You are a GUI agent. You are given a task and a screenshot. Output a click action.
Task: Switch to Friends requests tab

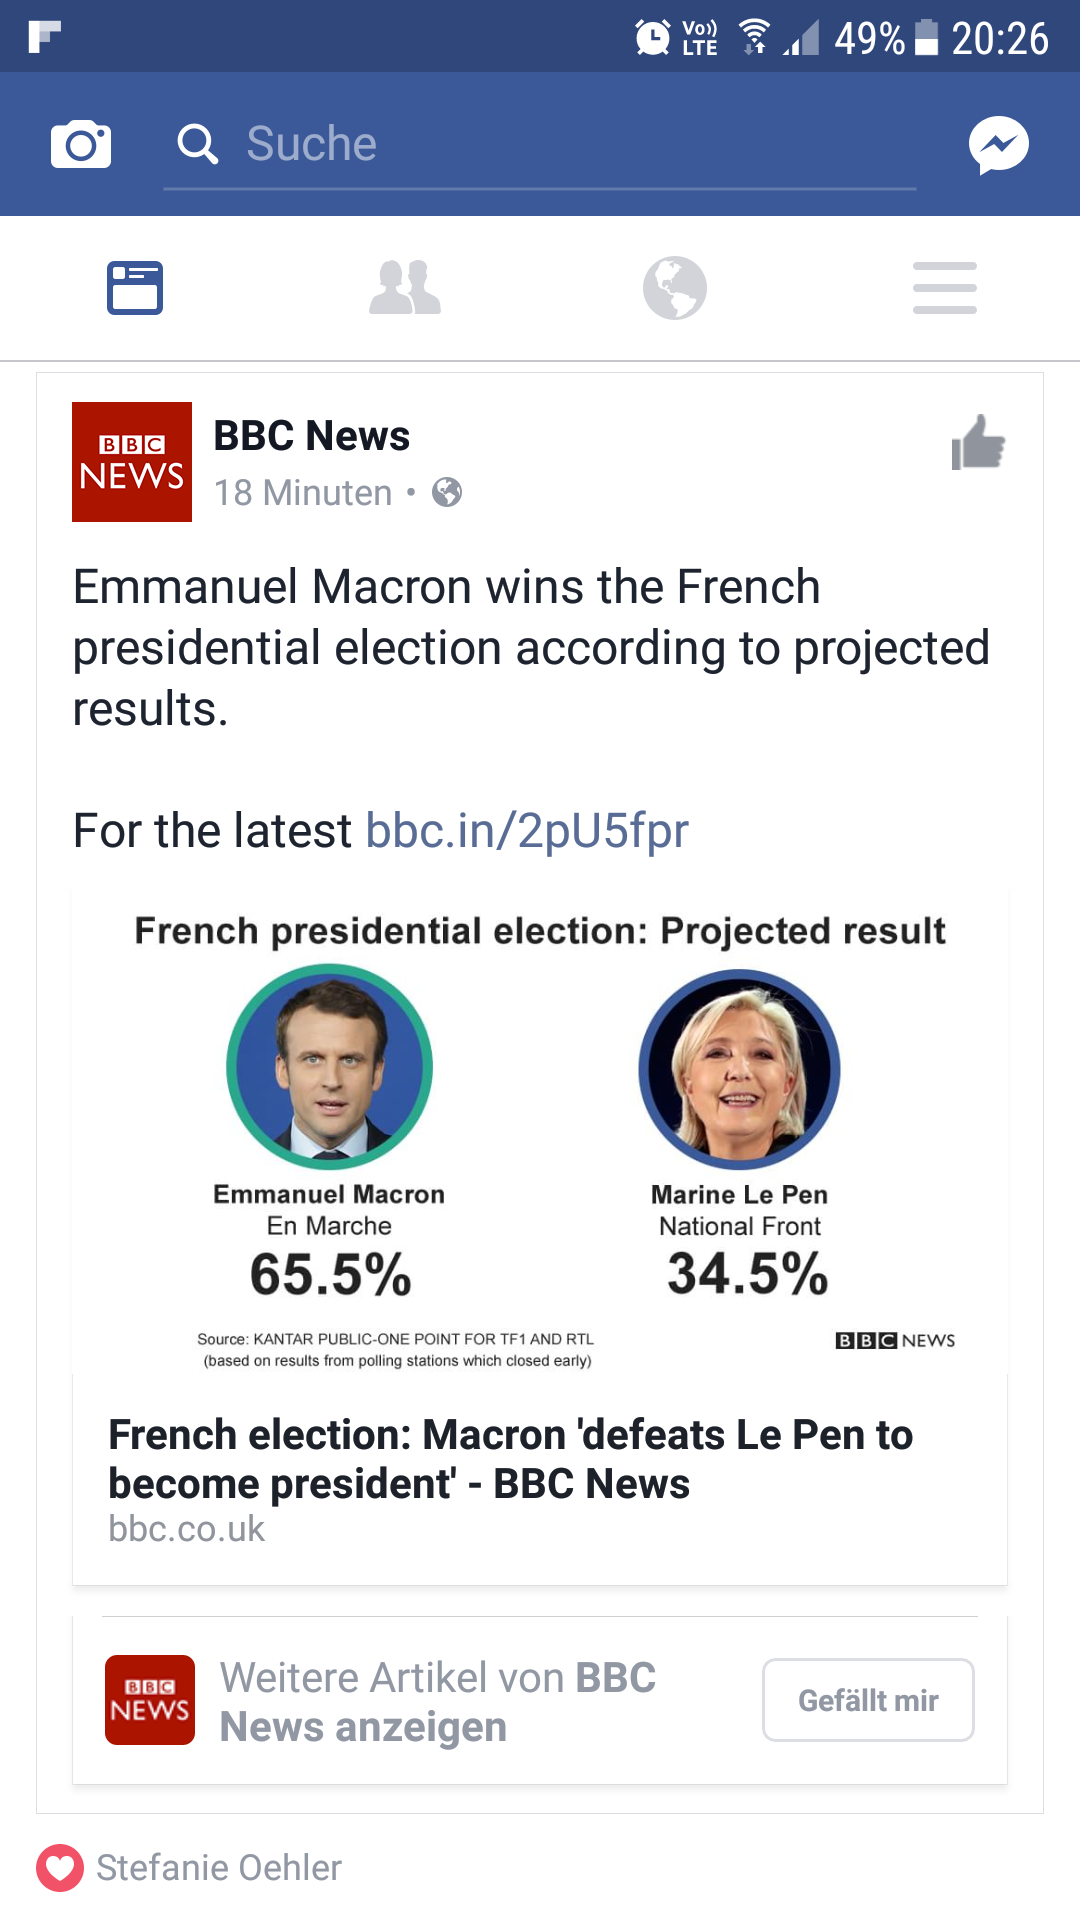(405, 288)
